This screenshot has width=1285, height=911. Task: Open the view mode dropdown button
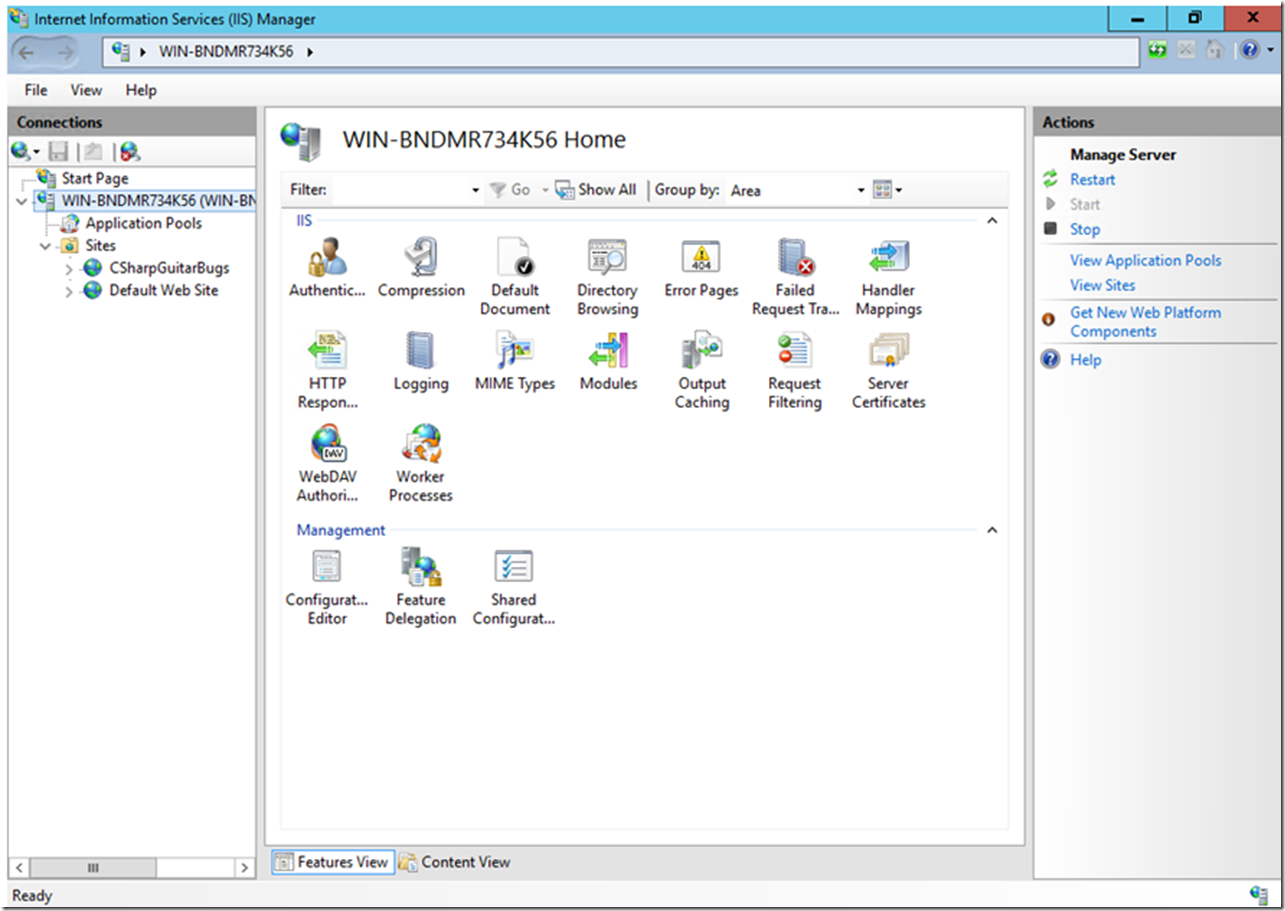(887, 190)
